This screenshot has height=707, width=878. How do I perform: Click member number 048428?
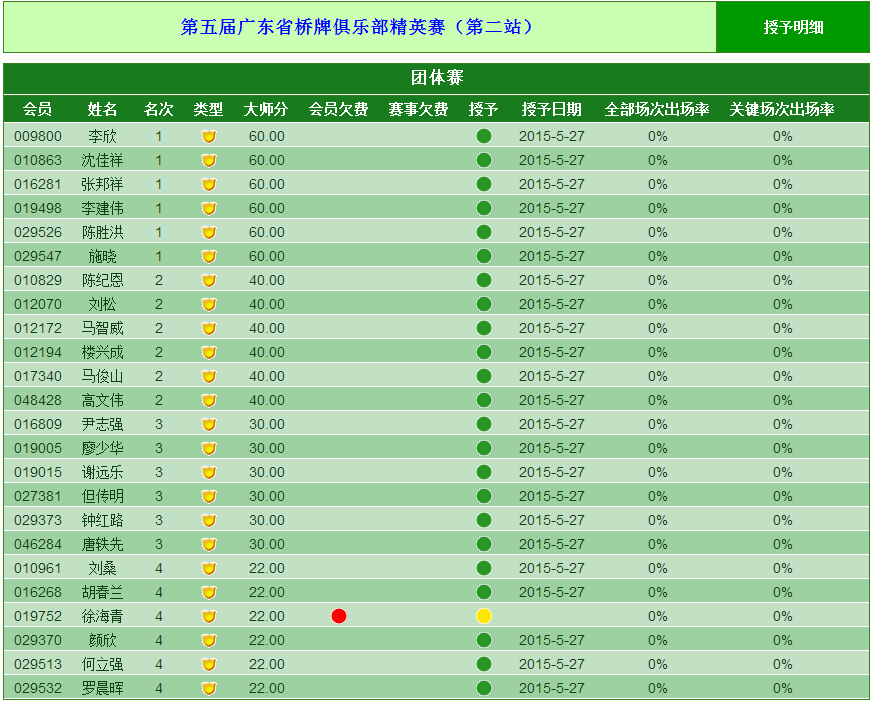tap(38, 400)
